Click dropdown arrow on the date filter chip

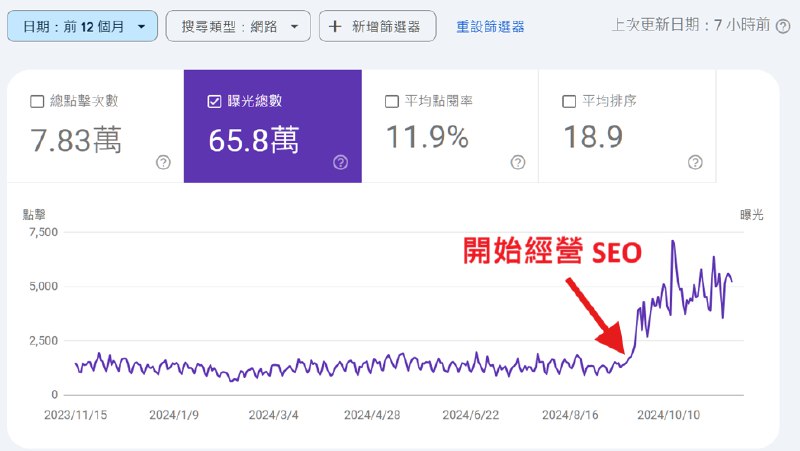(x=141, y=27)
